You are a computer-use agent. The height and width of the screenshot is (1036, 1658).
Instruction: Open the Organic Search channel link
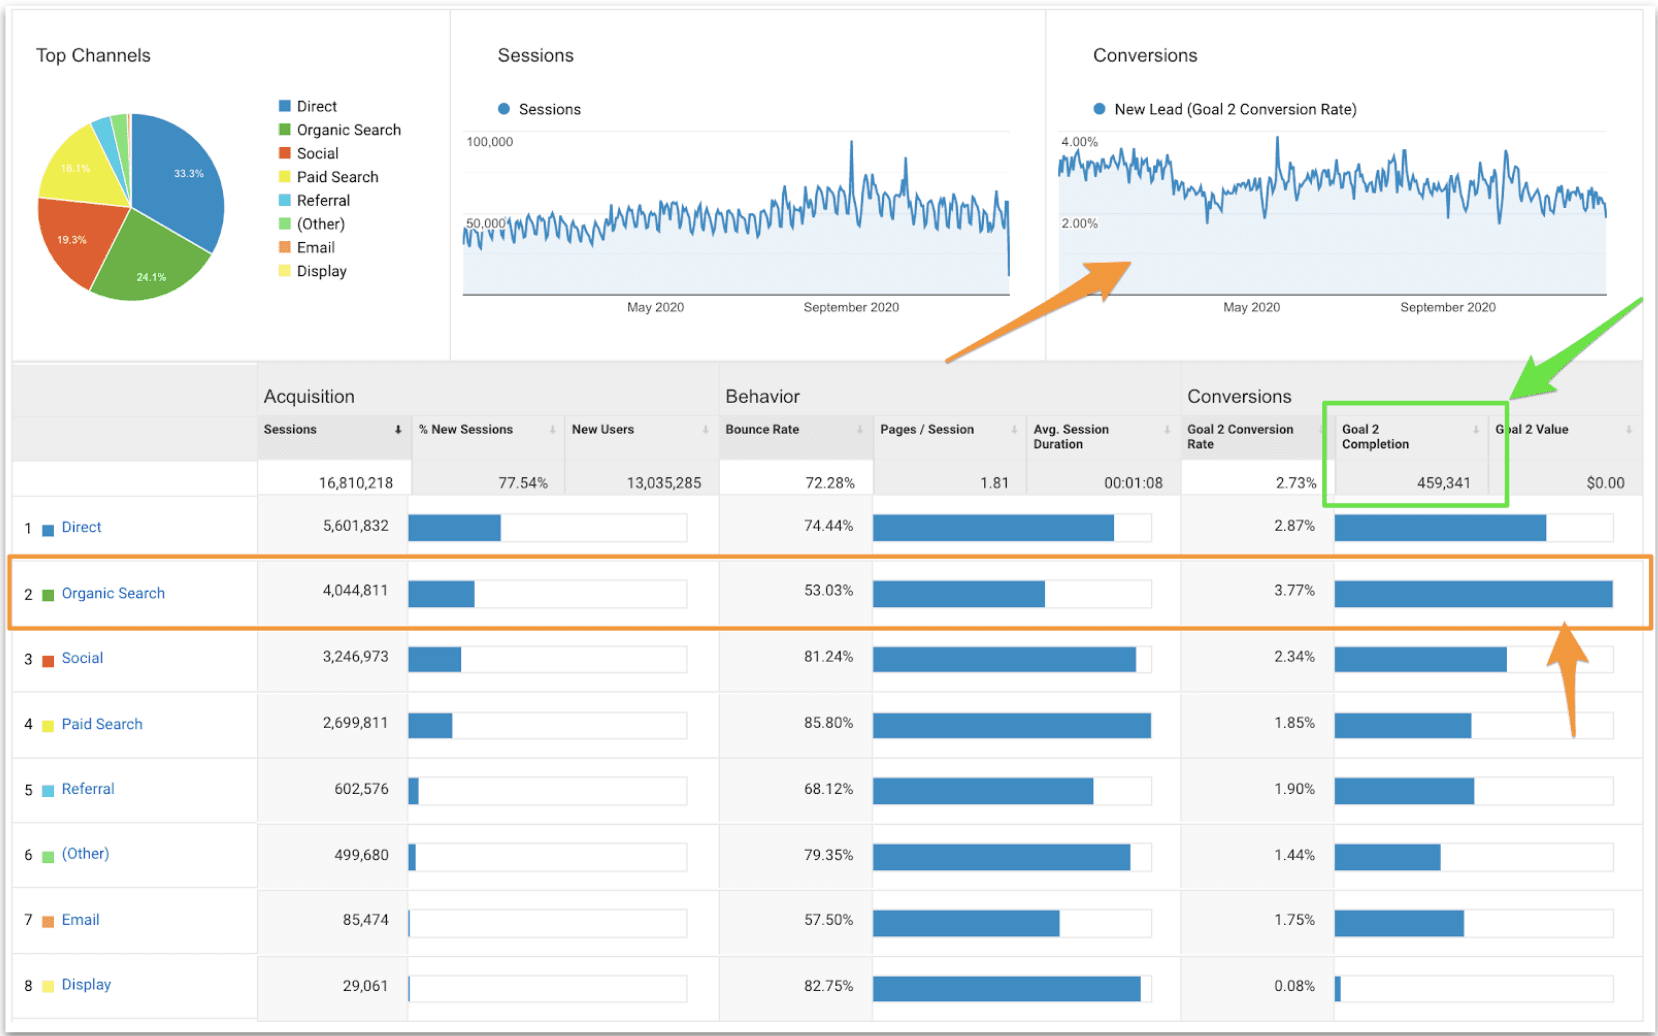113,593
